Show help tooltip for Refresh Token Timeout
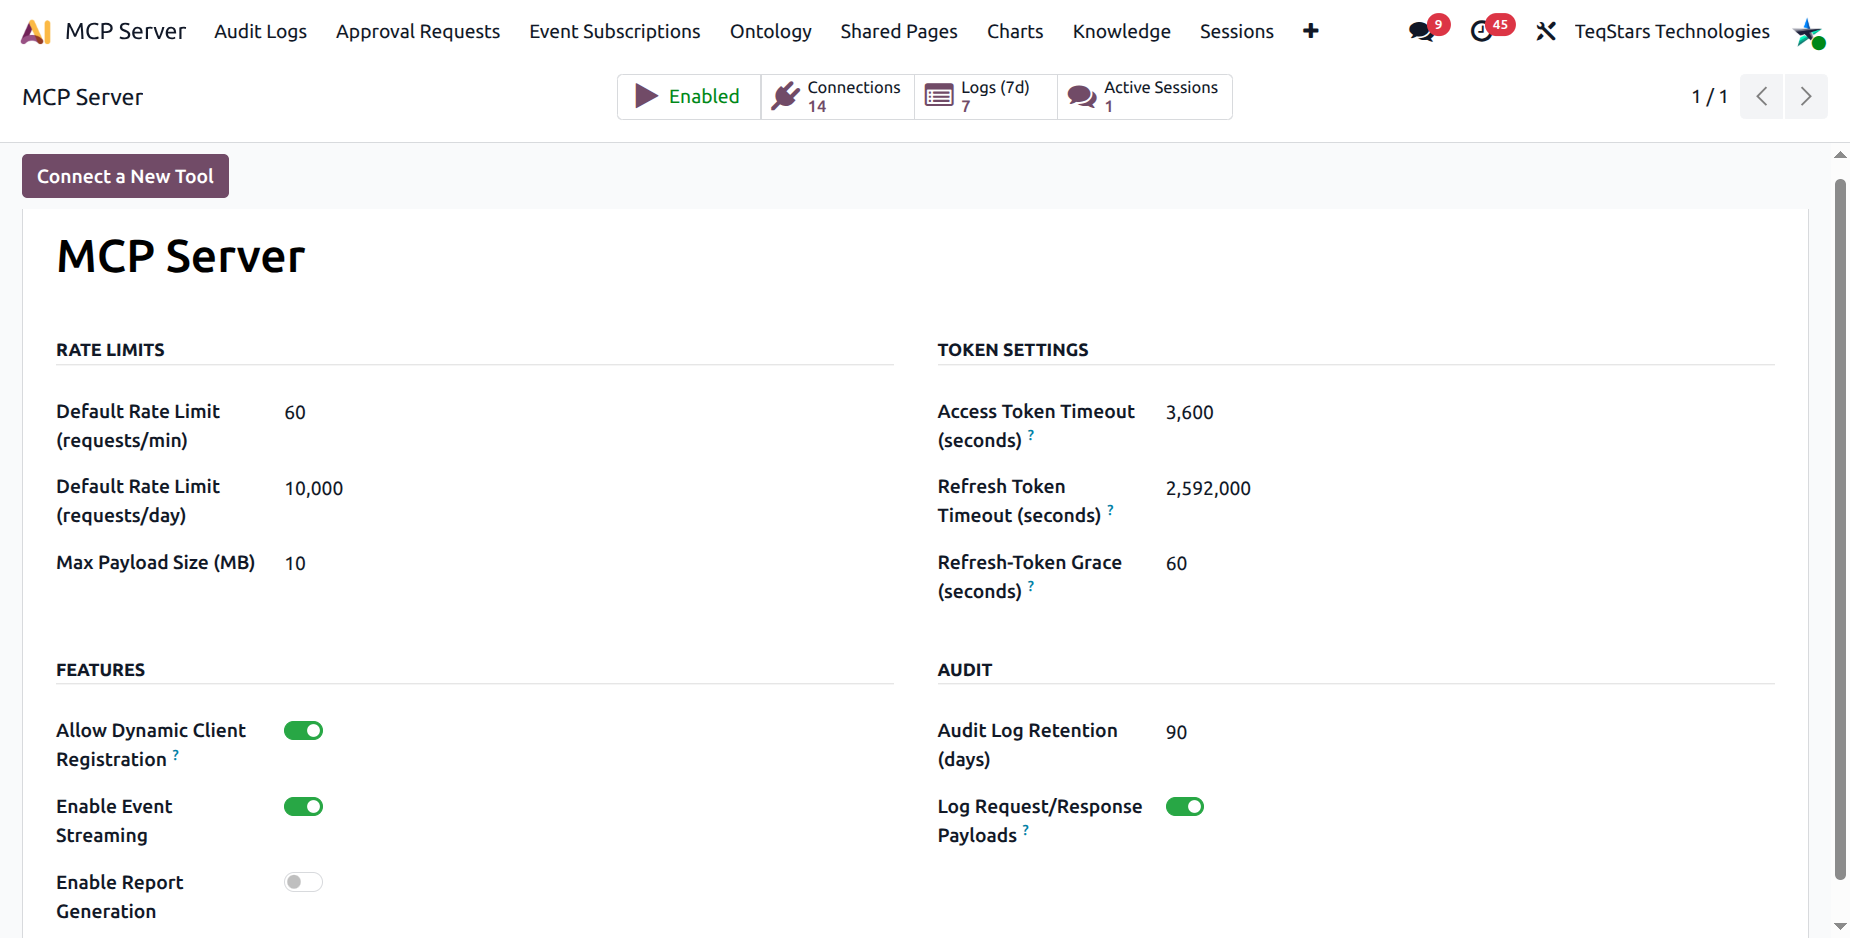 point(1110,510)
